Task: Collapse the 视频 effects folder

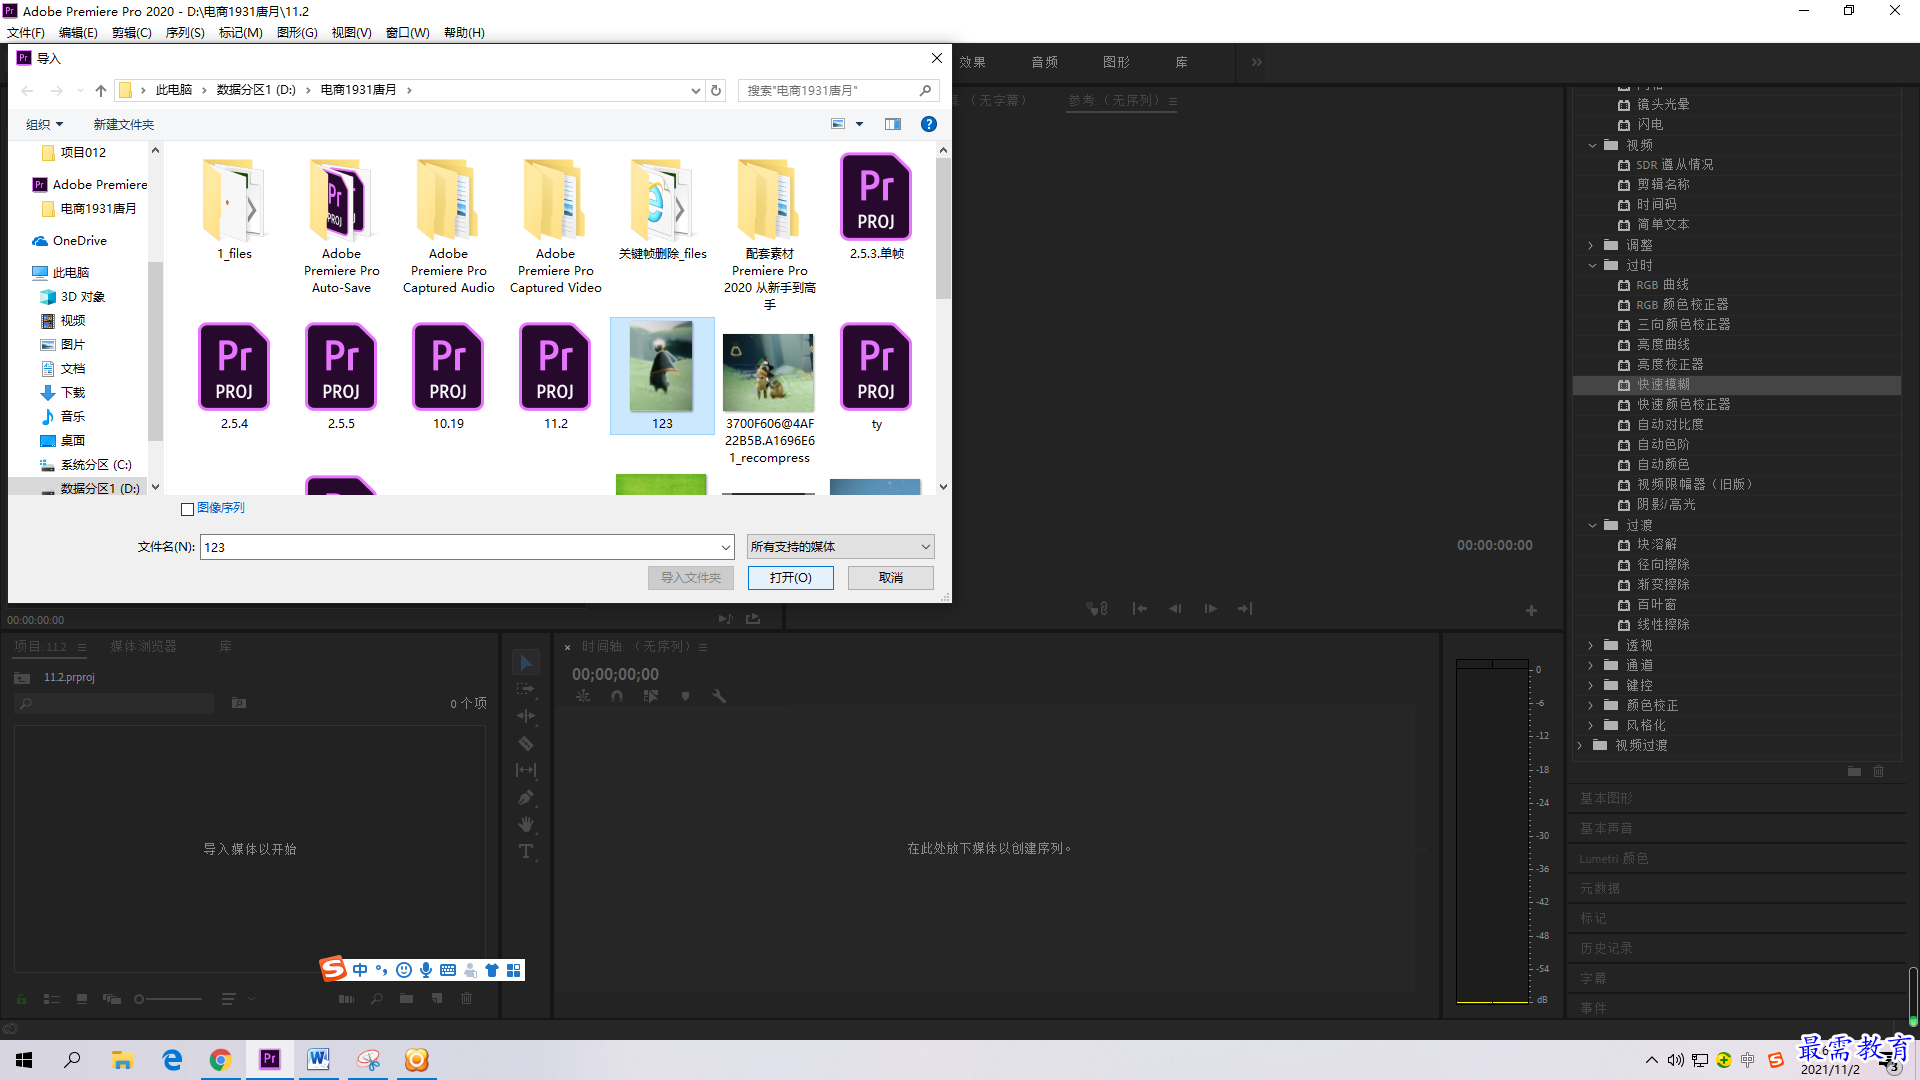Action: click(1593, 145)
